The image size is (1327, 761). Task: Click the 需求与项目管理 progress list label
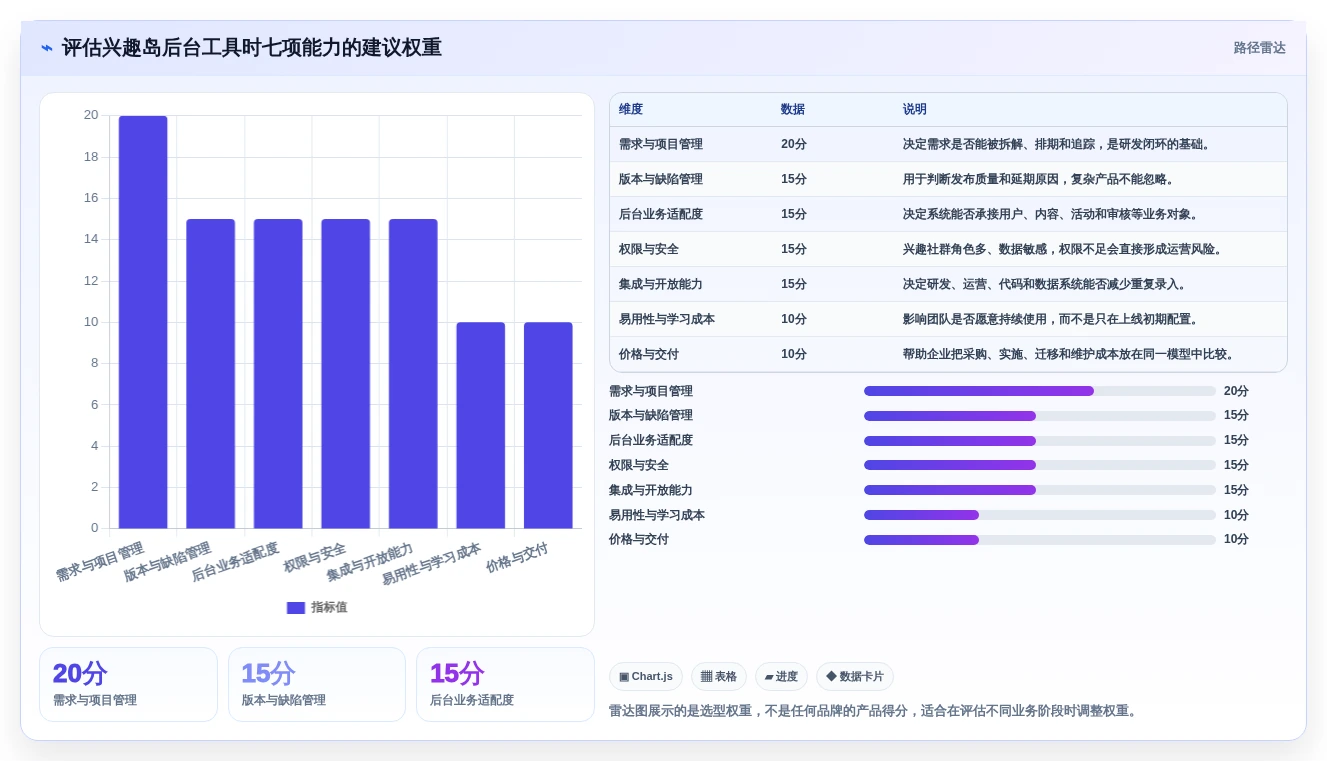651,391
